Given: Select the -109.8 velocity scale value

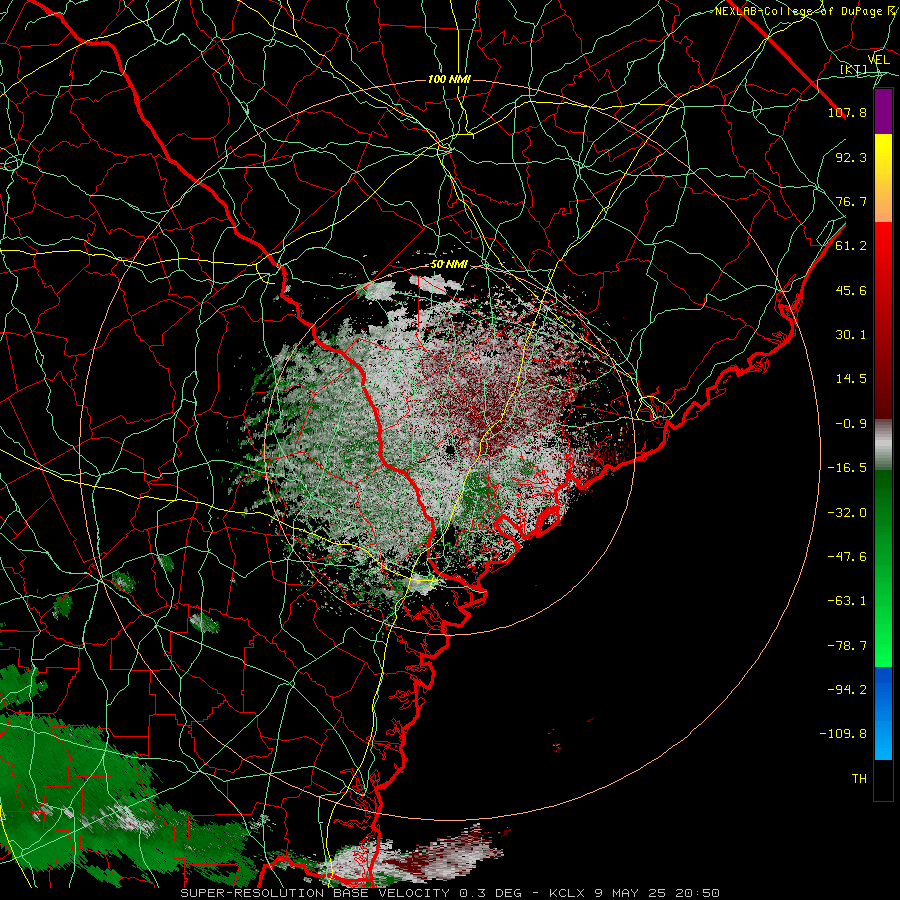Looking at the screenshot, I should (843, 734).
